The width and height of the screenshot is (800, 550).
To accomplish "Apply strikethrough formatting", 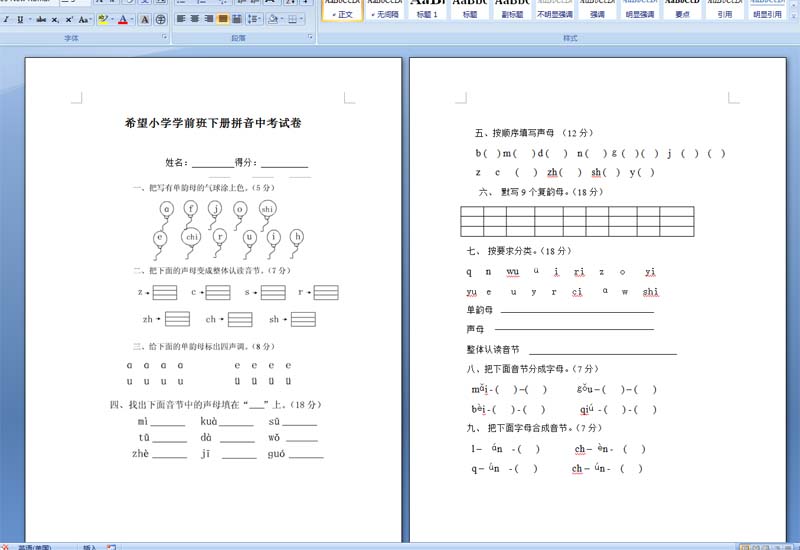I will point(41,19).
